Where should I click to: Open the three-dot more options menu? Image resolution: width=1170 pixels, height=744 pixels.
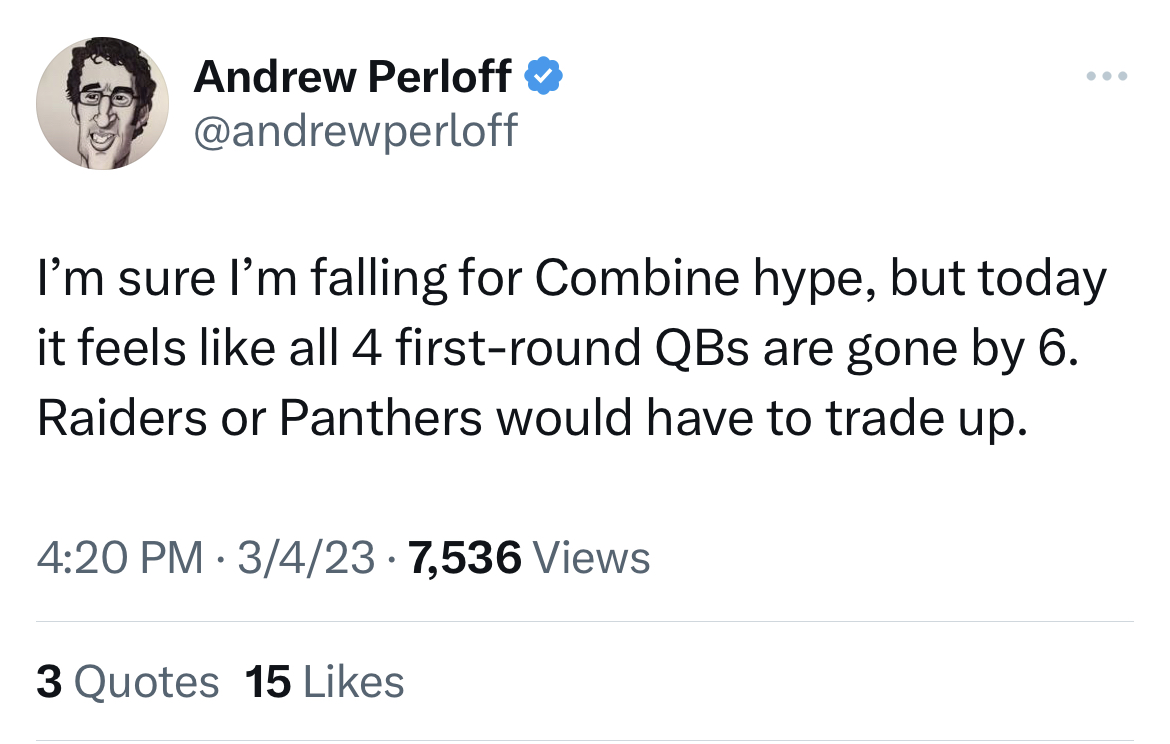click(x=1107, y=76)
